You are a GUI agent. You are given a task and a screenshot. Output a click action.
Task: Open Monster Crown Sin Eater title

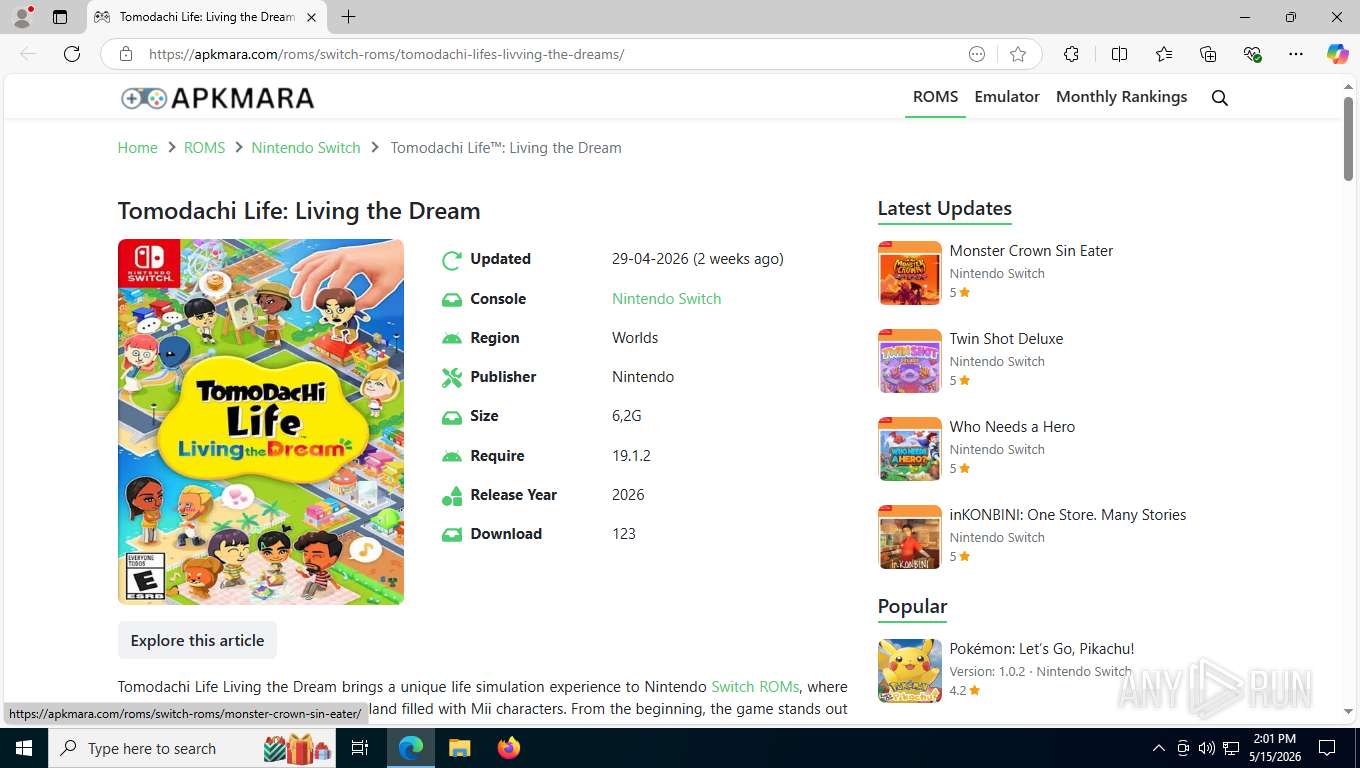coord(1031,251)
